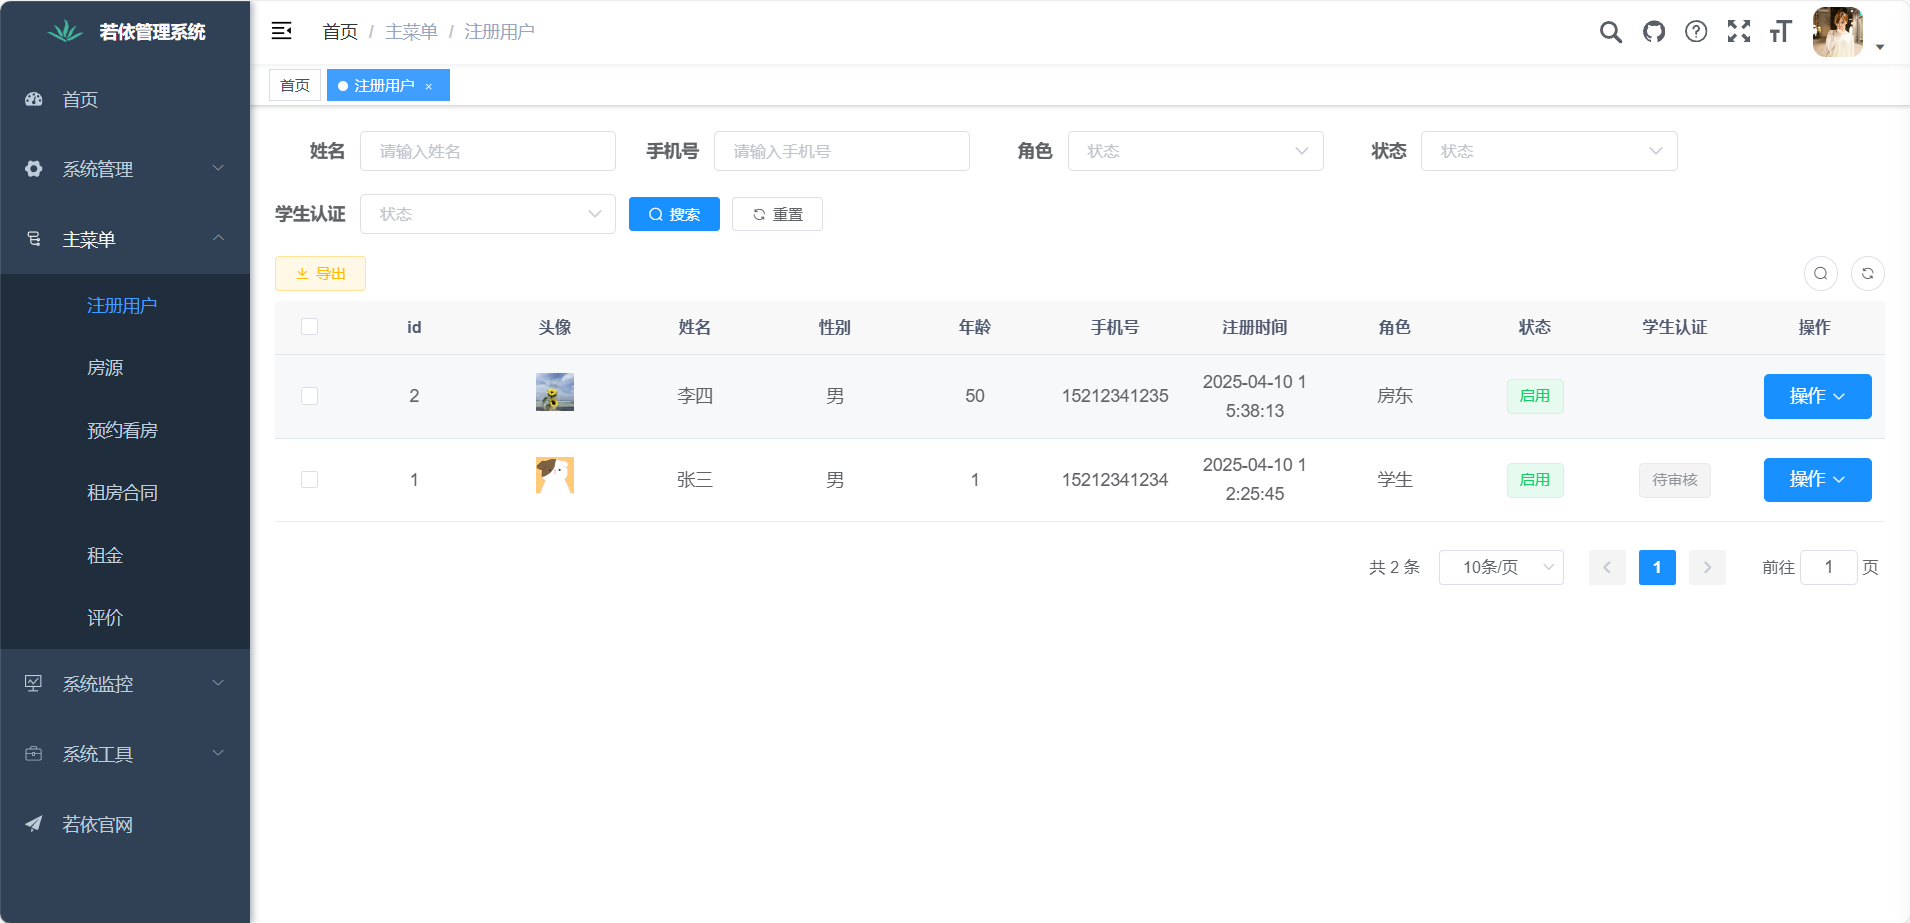Click the 房东 role cell
Image resolution: width=1910 pixels, height=923 pixels.
tap(1395, 396)
